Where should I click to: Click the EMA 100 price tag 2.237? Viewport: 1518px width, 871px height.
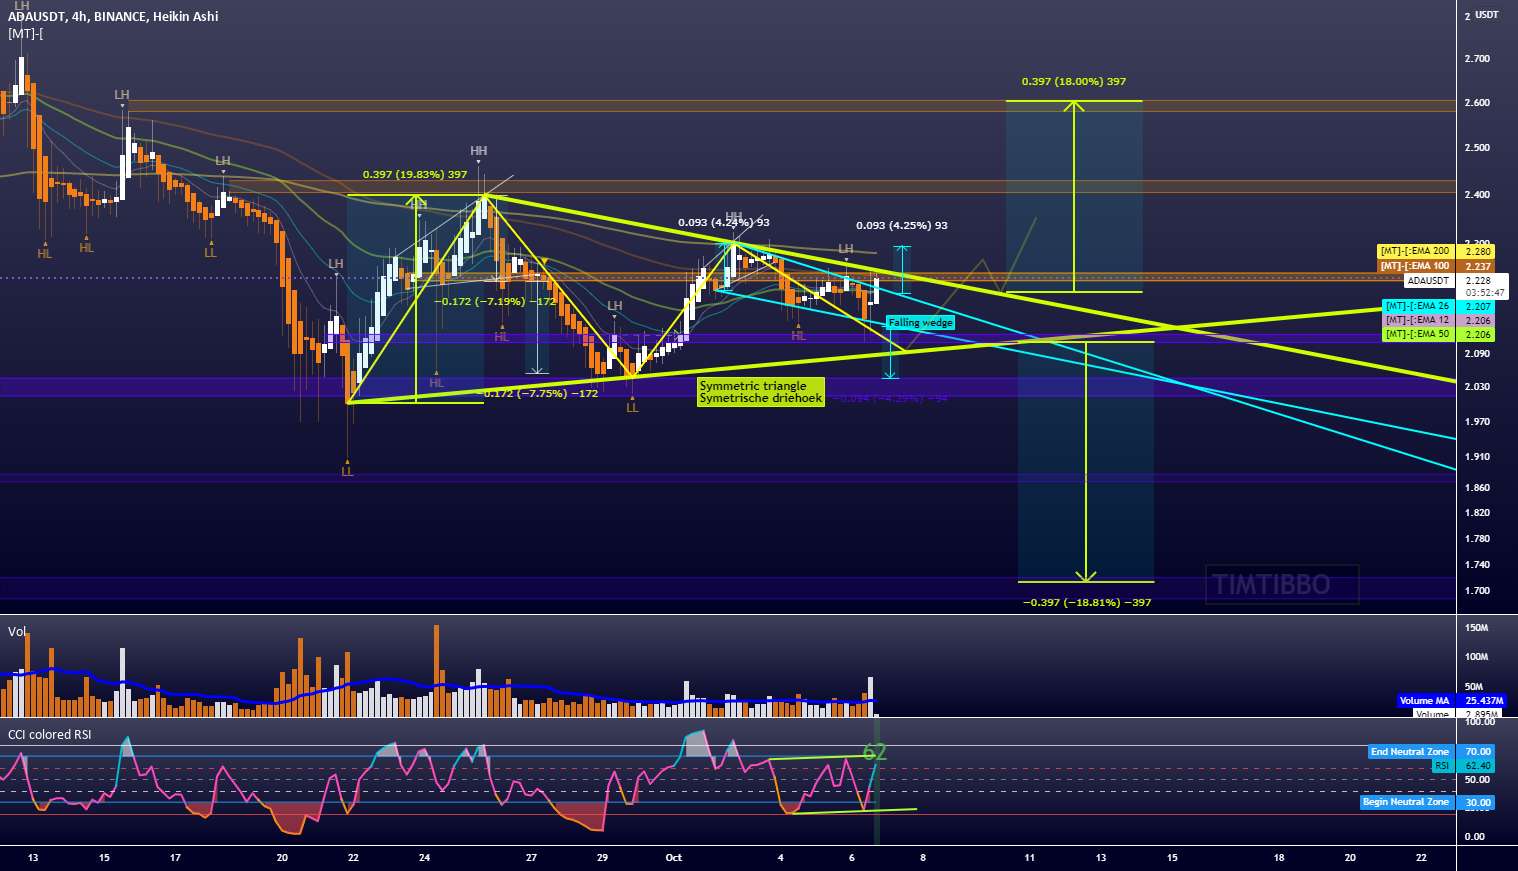click(1436, 266)
